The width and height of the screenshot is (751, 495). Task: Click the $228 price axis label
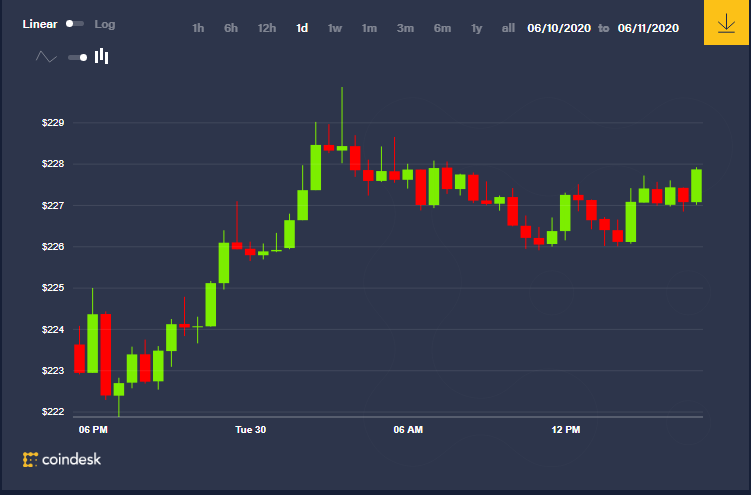click(53, 164)
